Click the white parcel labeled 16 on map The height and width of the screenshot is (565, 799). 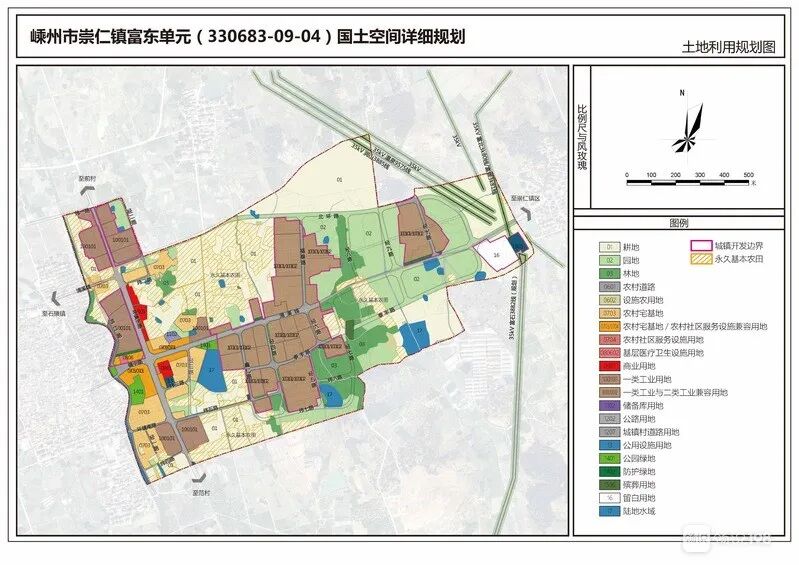tap(497, 254)
